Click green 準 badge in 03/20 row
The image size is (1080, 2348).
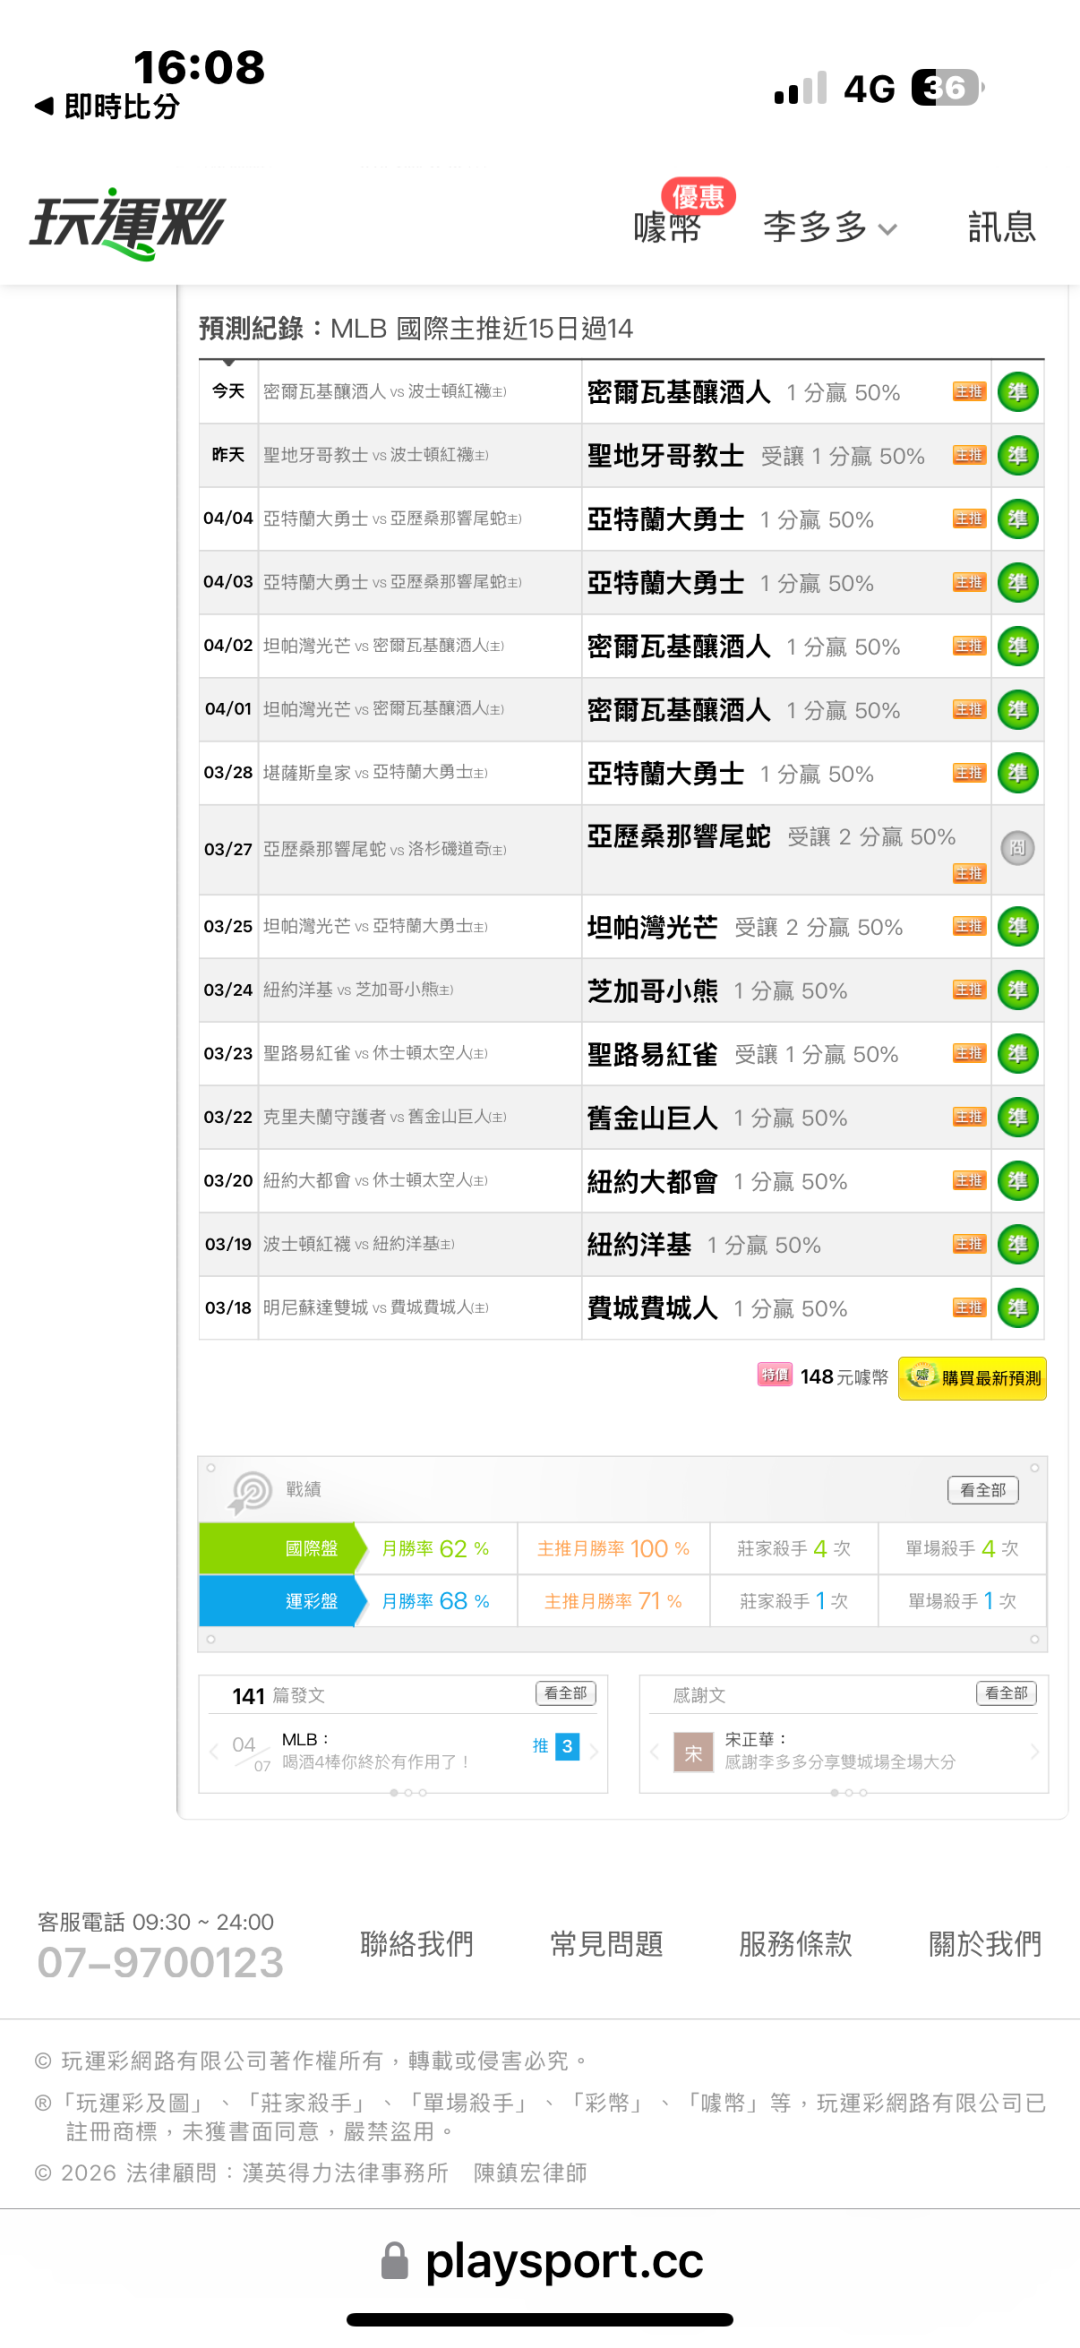click(x=1018, y=1181)
